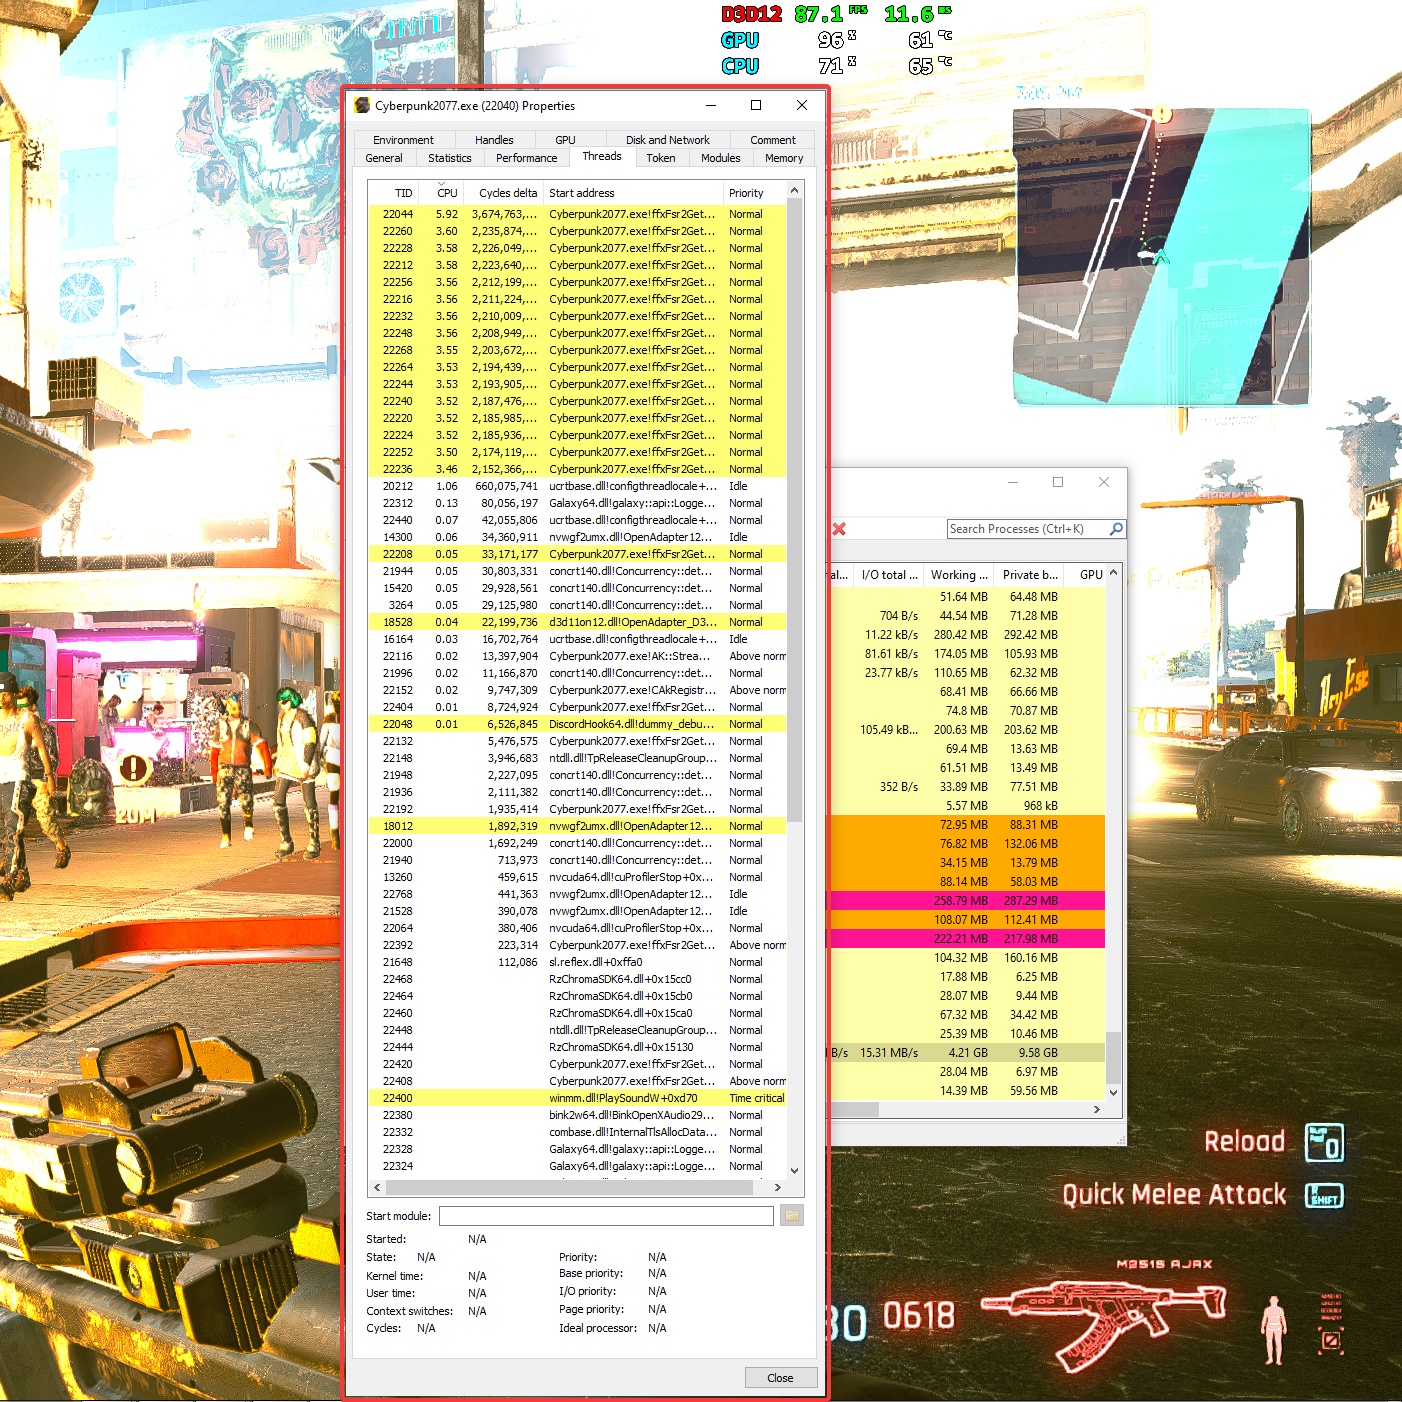Image resolution: width=1402 pixels, height=1402 pixels.
Task: Maximize the Properties window
Action: click(756, 105)
